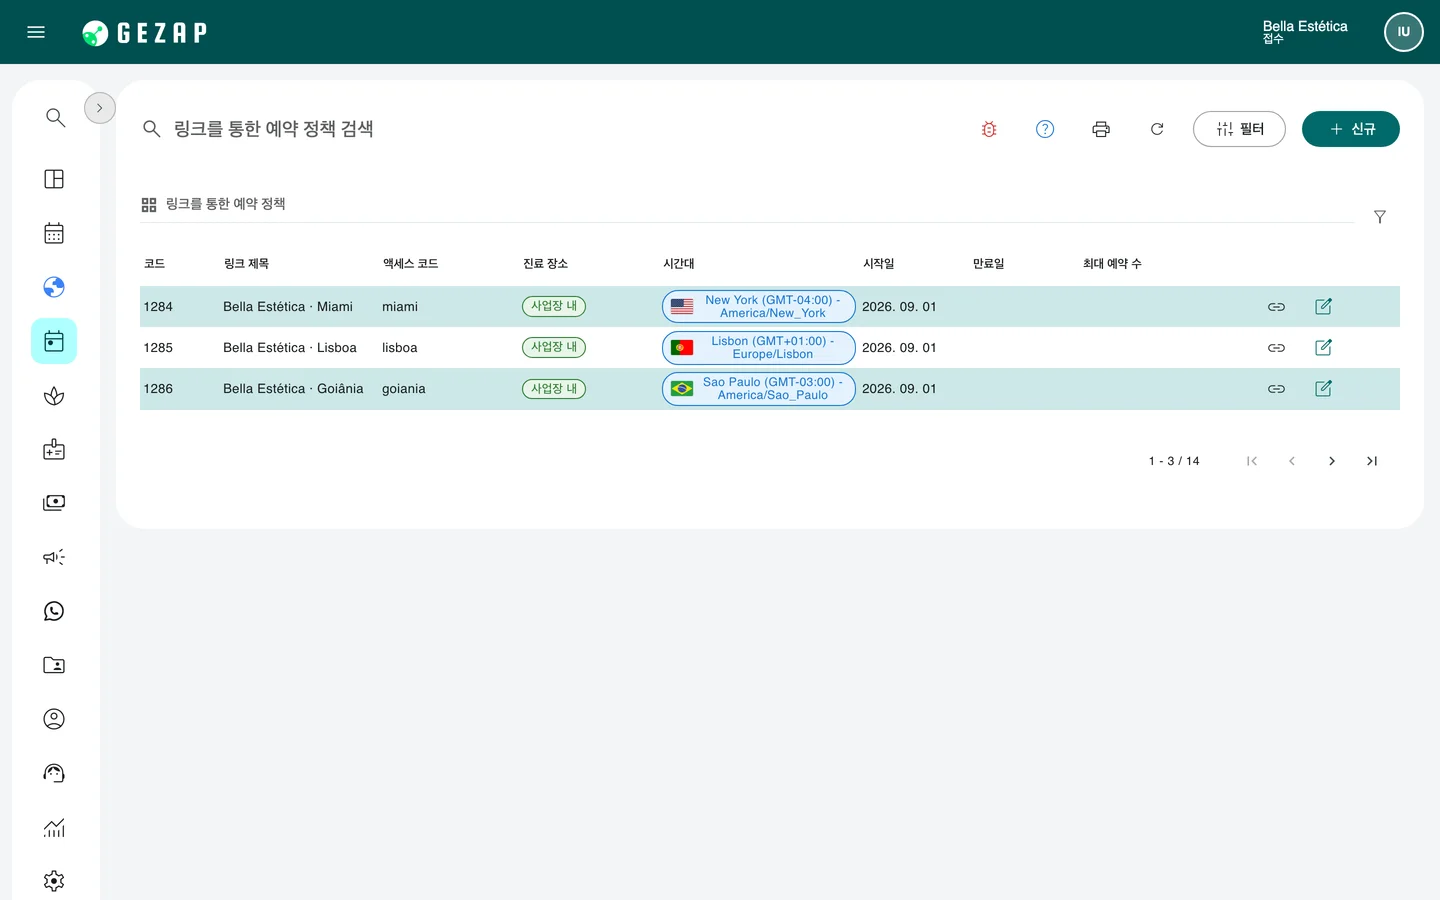This screenshot has width=1440, height=900.
Task: Edit the Bella Estética · Lisboa policy
Action: 1323,348
